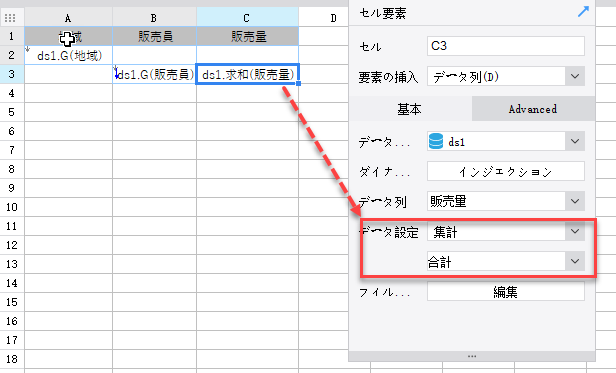Click the インジェクション button

[x=506, y=171]
